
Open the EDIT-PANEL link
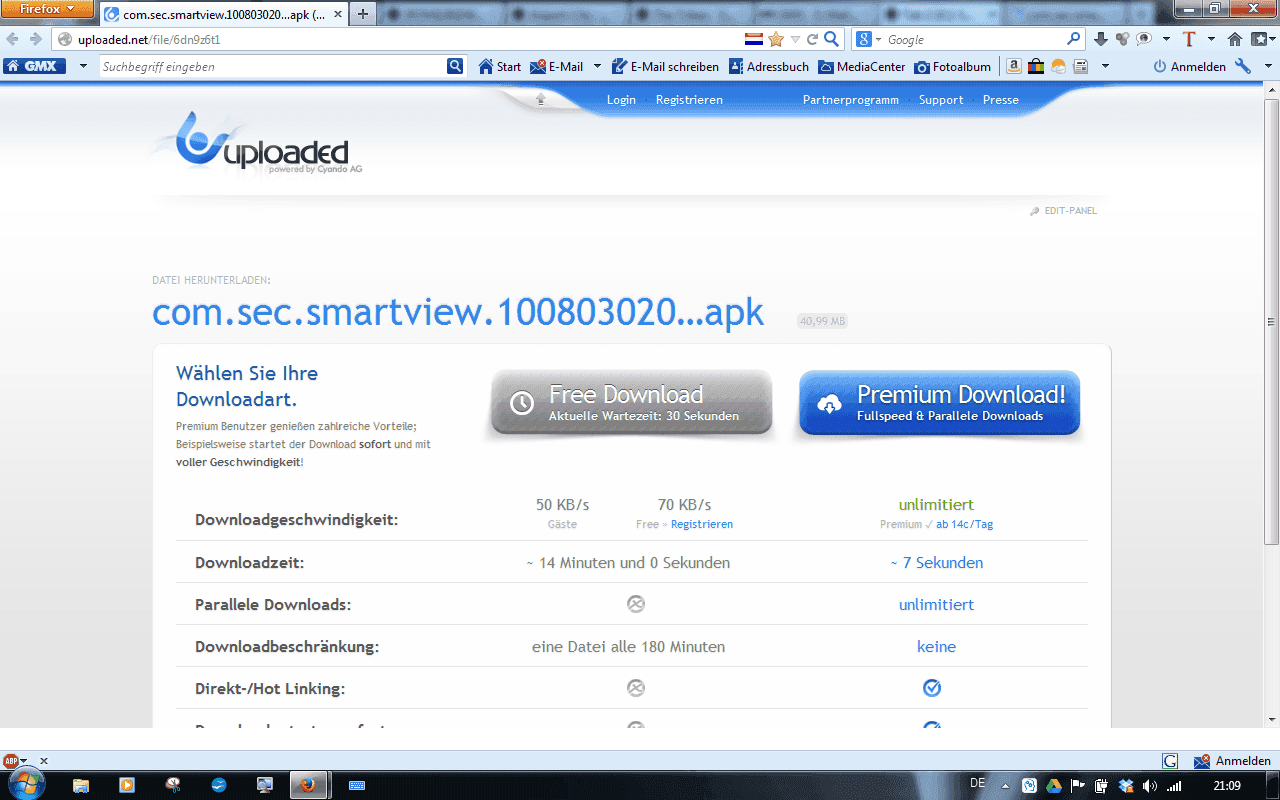point(1064,211)
